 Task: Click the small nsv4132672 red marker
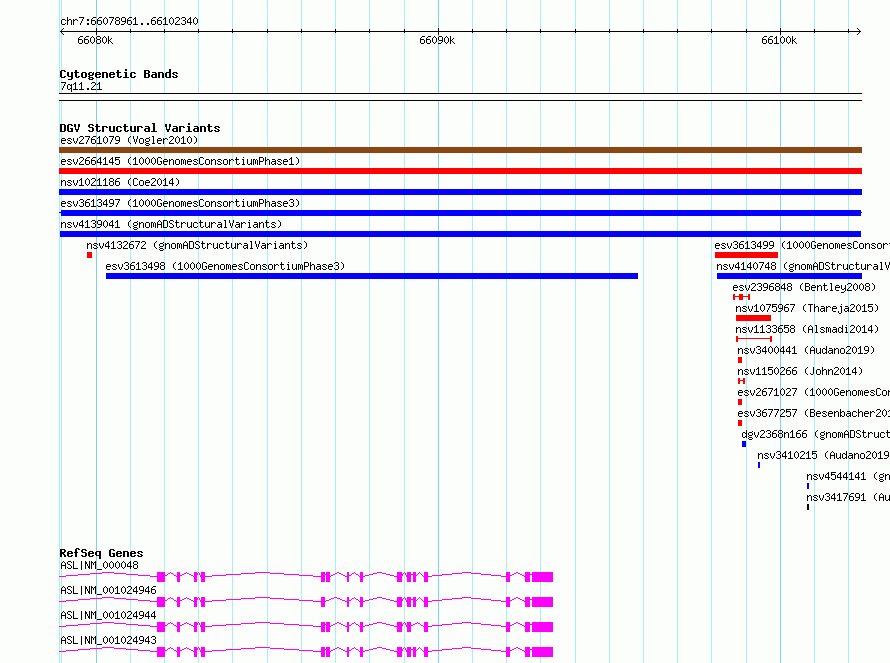click(89, 255)
